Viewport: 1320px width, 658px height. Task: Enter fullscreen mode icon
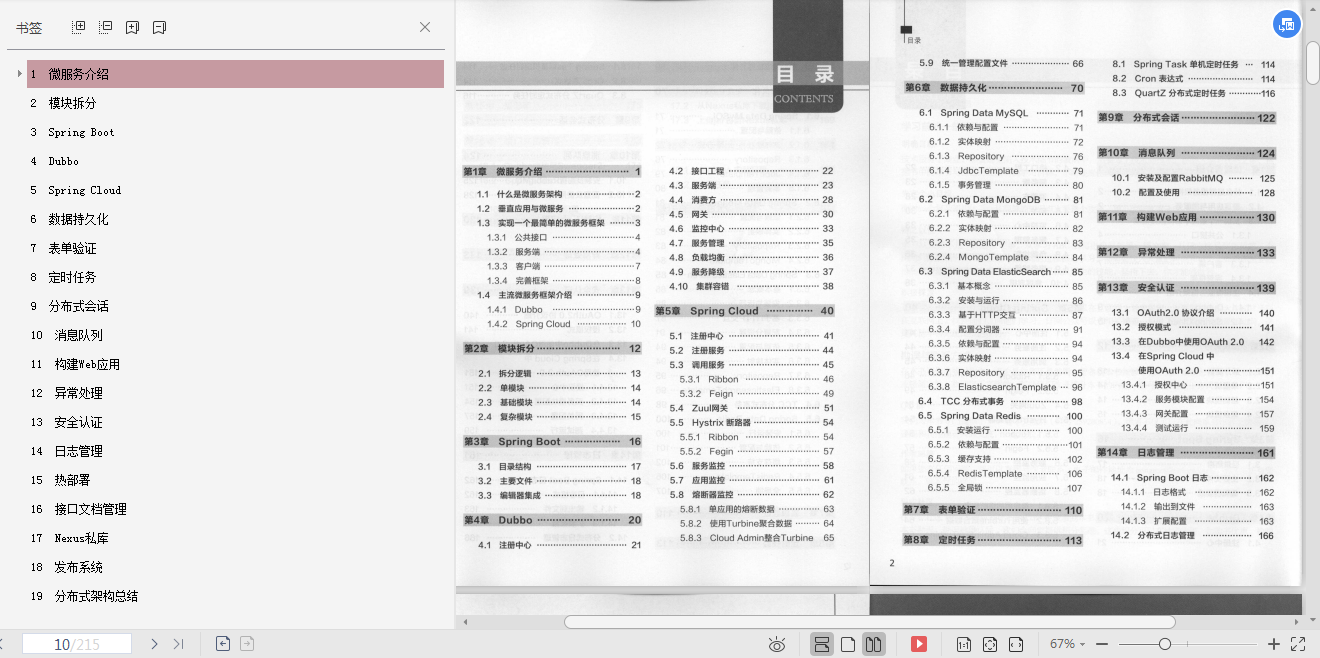1298,644
